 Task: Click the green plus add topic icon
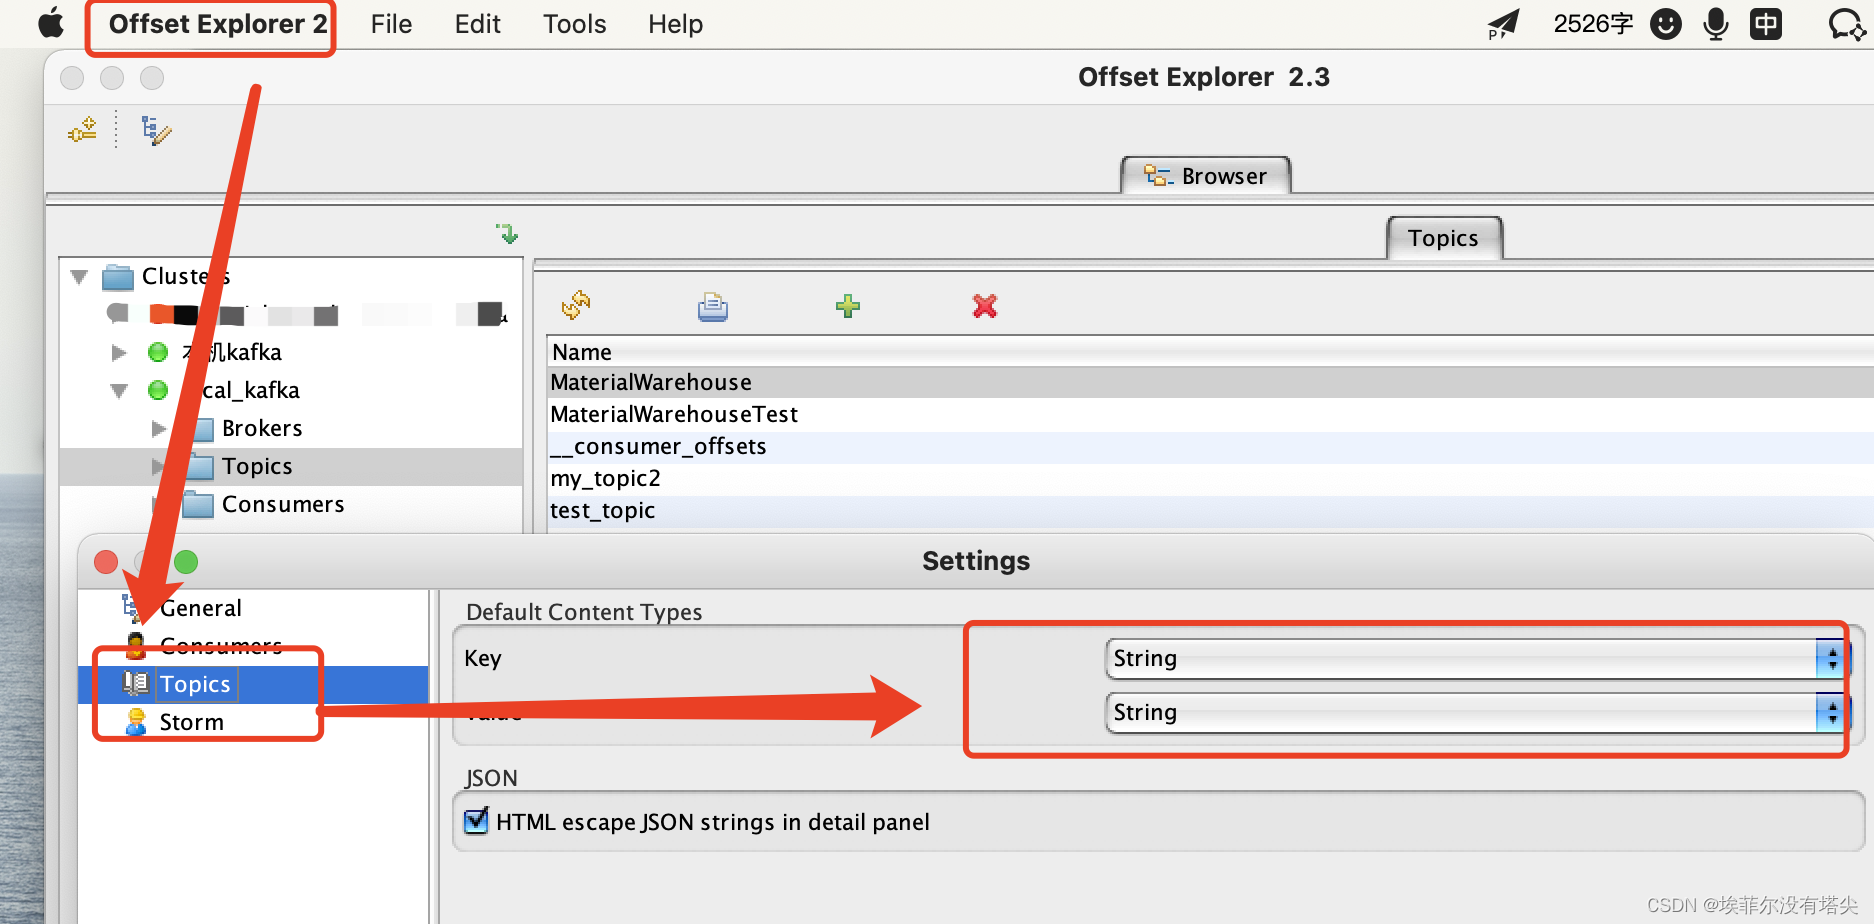(848, 306)
